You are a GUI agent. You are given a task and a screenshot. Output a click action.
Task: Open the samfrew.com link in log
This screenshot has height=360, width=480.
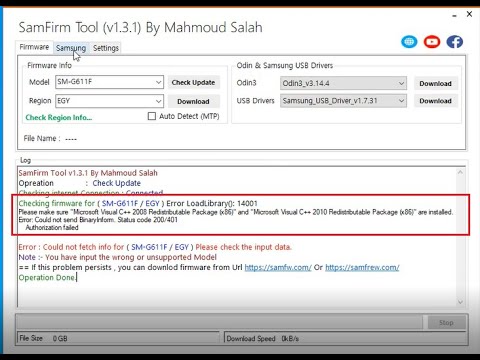pyautogui.click(x=362, y=267)
